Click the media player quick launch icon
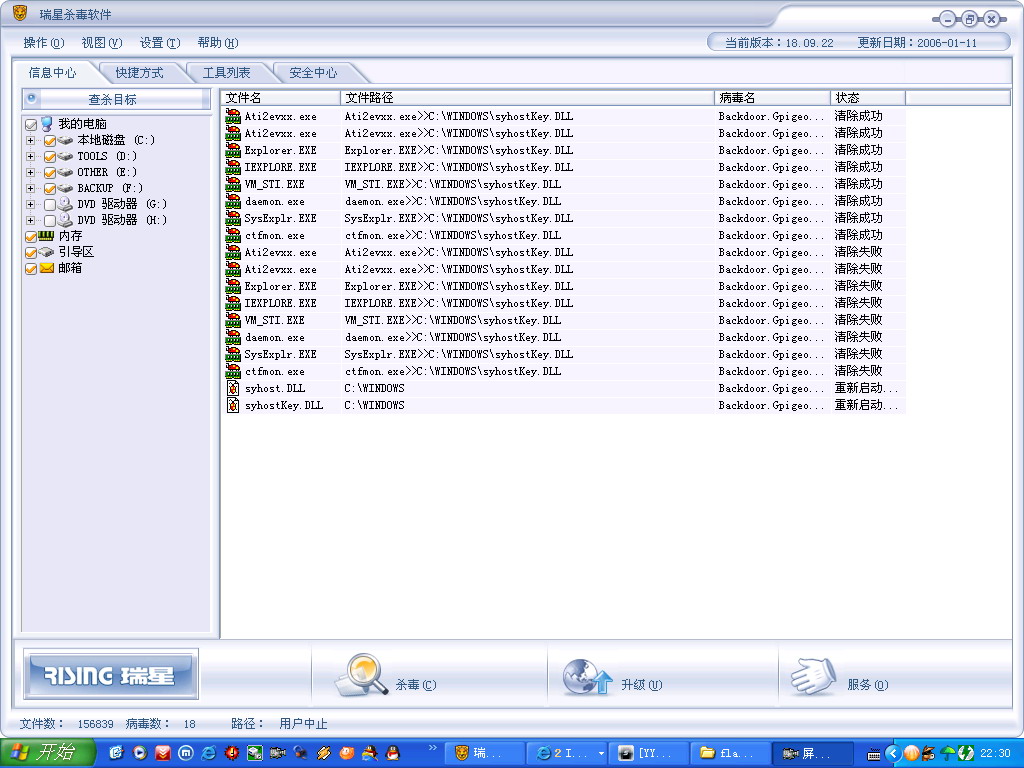 click(x=140, y=753)
